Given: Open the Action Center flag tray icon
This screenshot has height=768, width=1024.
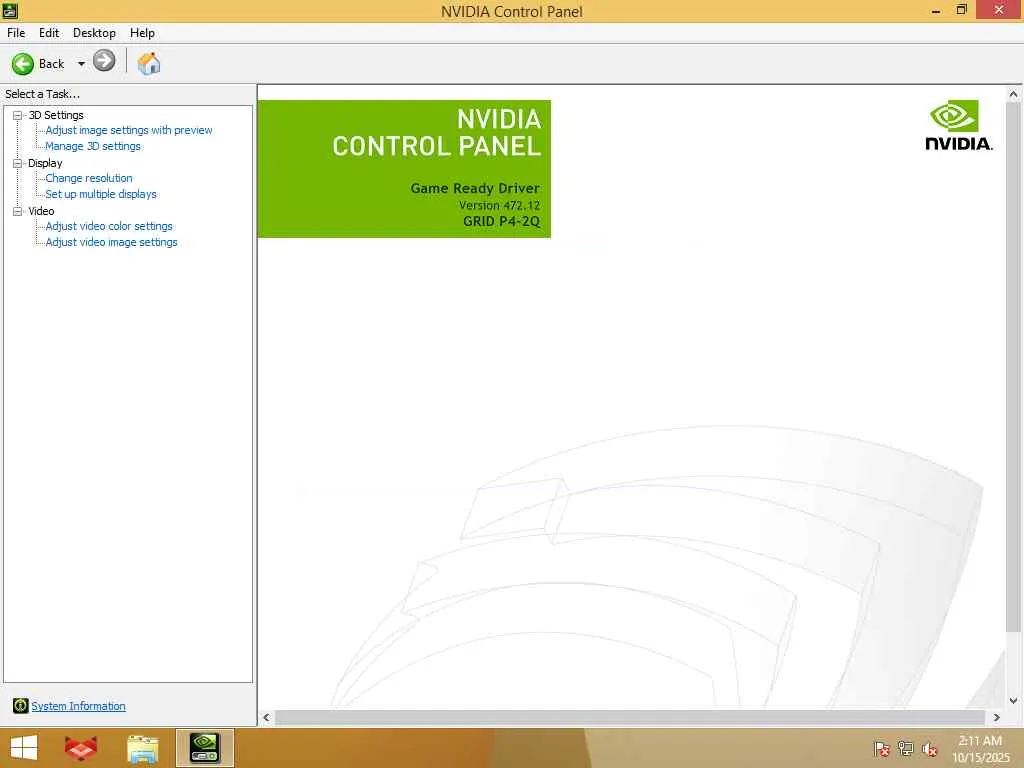Looking at the screenshot, I should tap(881, 748).
